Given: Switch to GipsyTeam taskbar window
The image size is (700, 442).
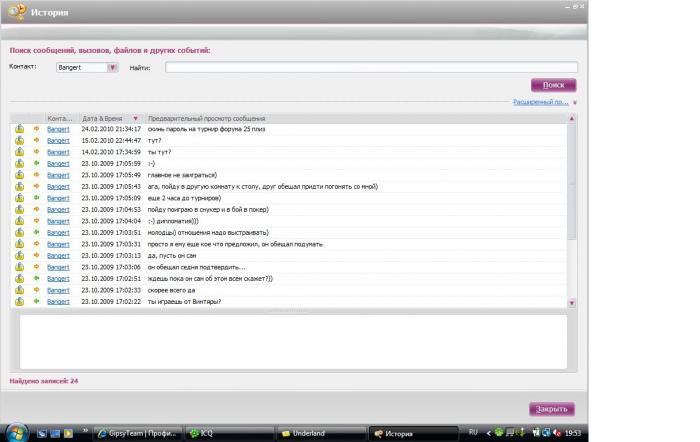Looking at the screenshot, I should 138,434.
